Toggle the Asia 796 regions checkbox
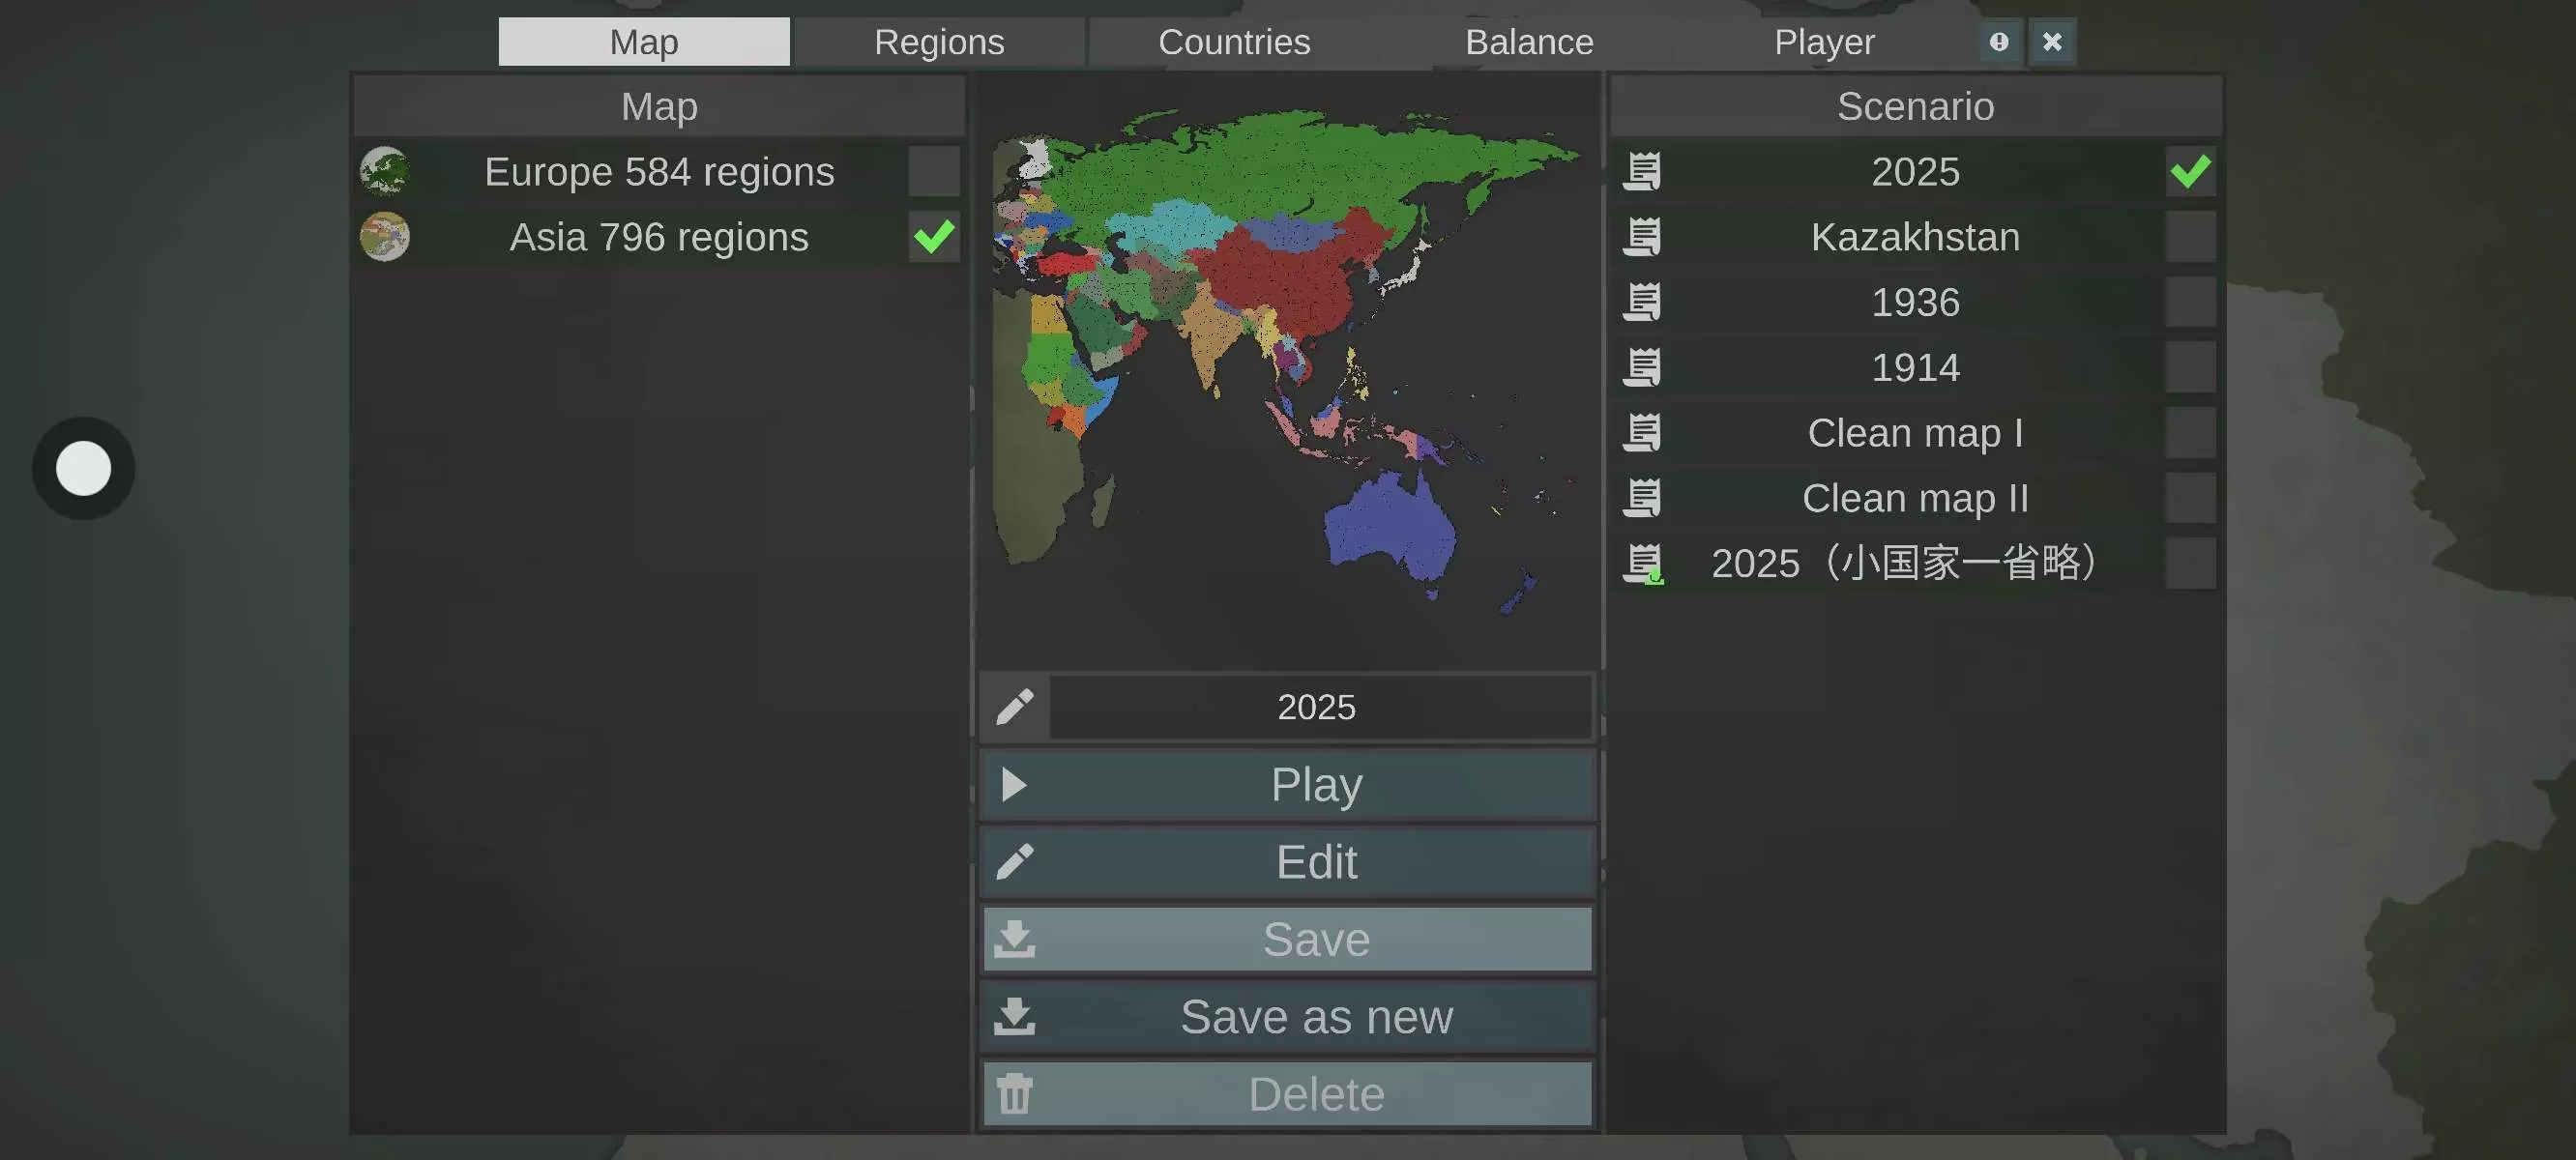The height and width of the screenshot is (1160, 2576). [x=933, y=237]
